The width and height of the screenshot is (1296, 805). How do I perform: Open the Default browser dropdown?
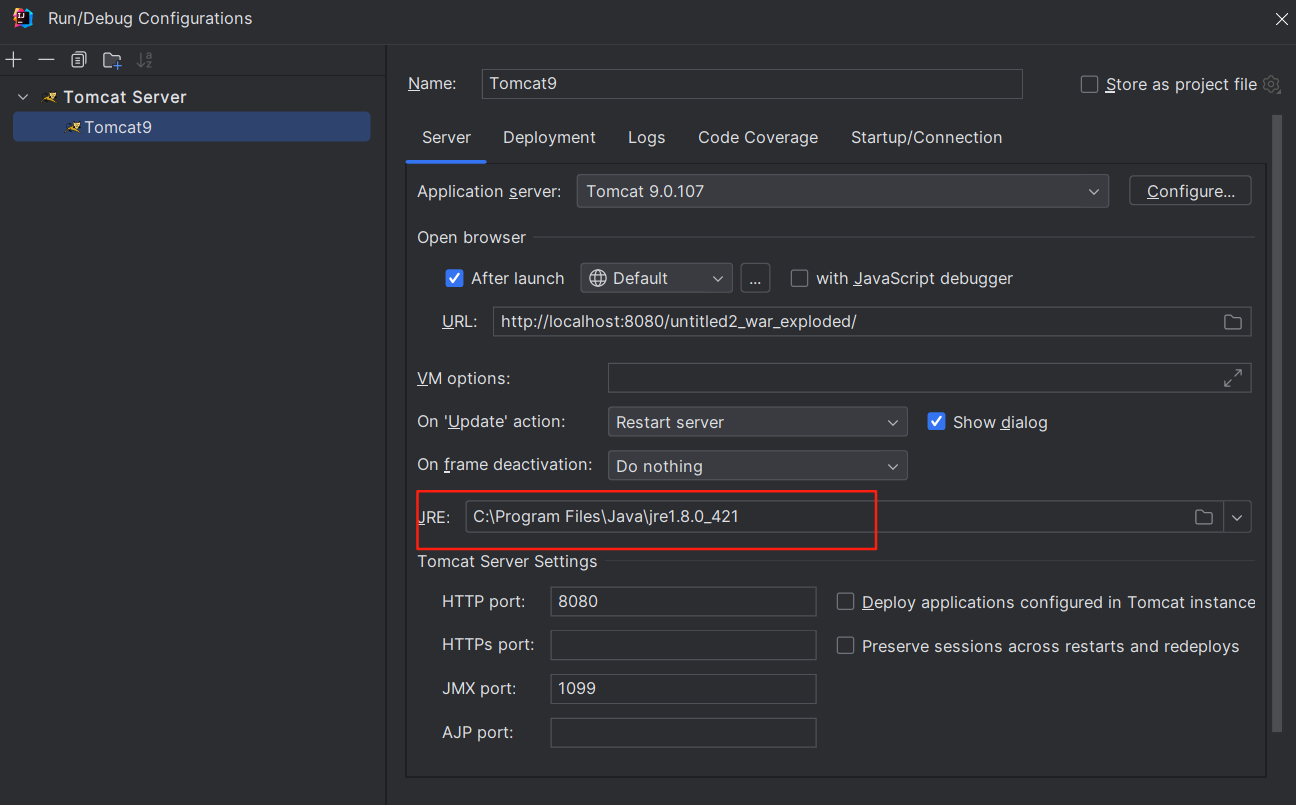[x=656, y=278]
